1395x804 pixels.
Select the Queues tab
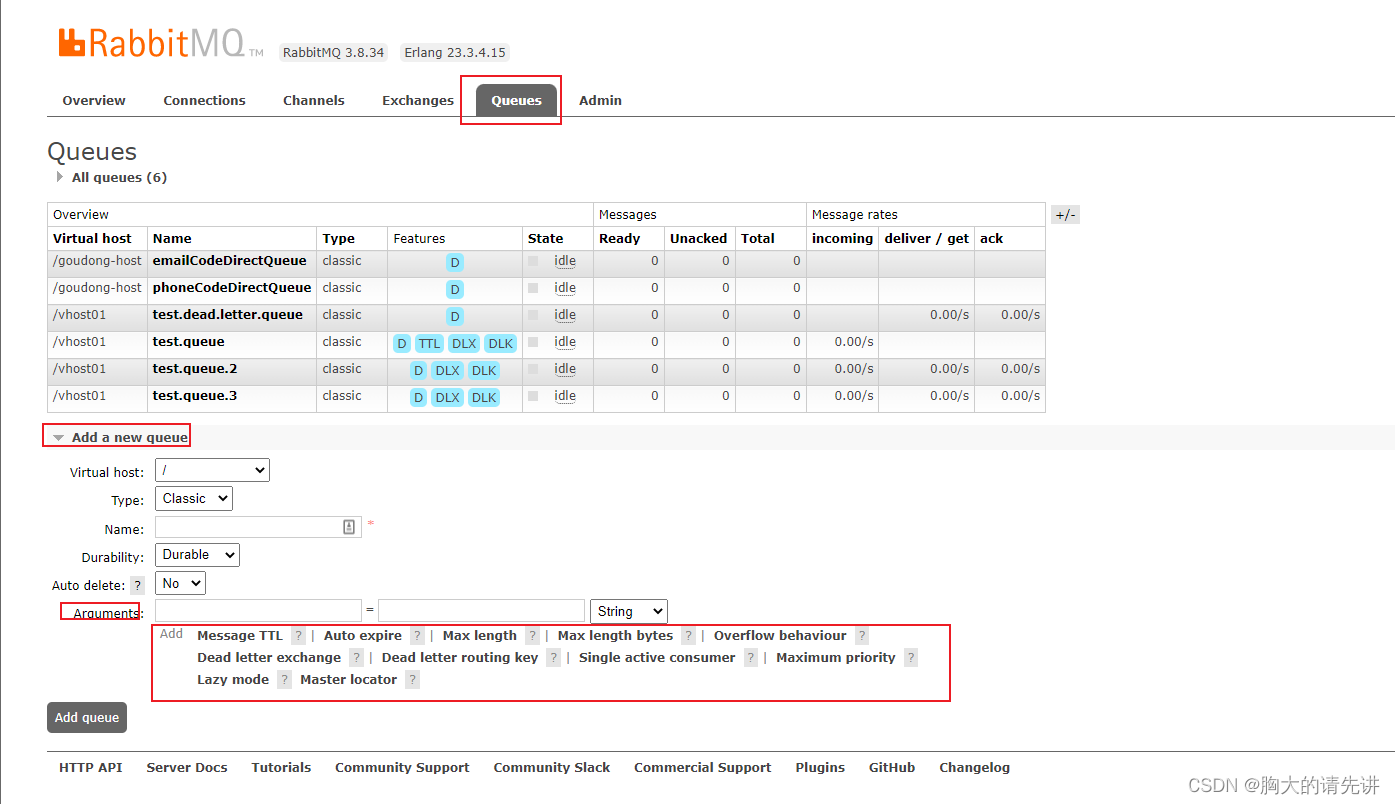pyautogui.click(x=516, y=101)
